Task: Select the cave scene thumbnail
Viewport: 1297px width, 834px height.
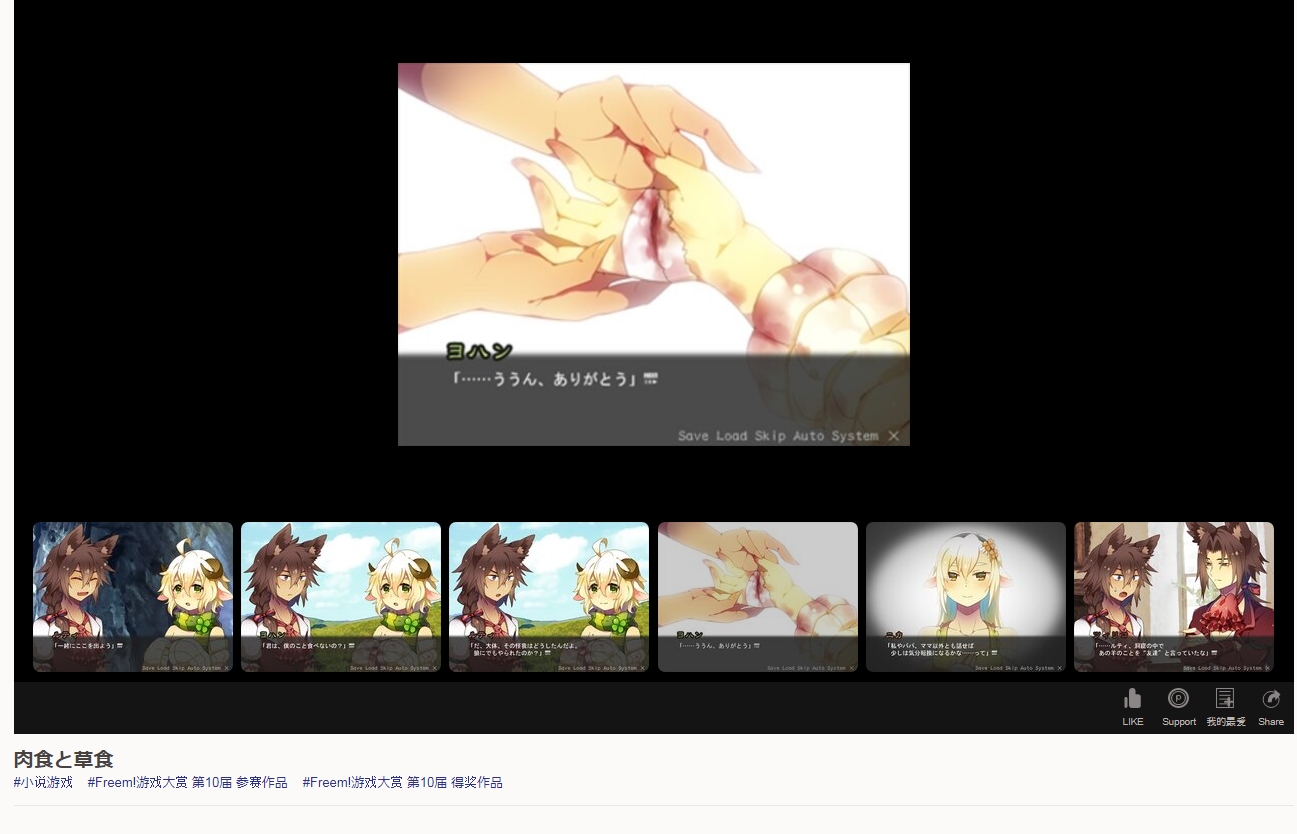Action: pos(133,597)
